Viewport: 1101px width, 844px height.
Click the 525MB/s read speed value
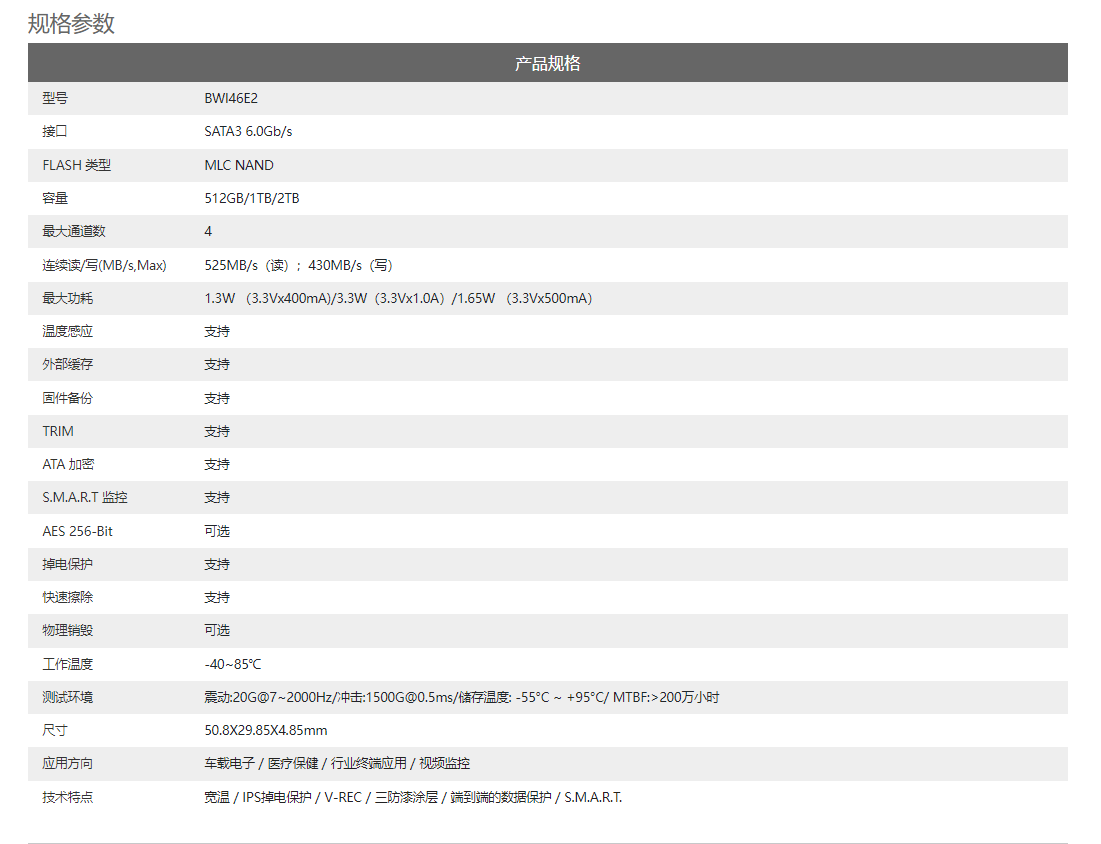coord(298,265)
